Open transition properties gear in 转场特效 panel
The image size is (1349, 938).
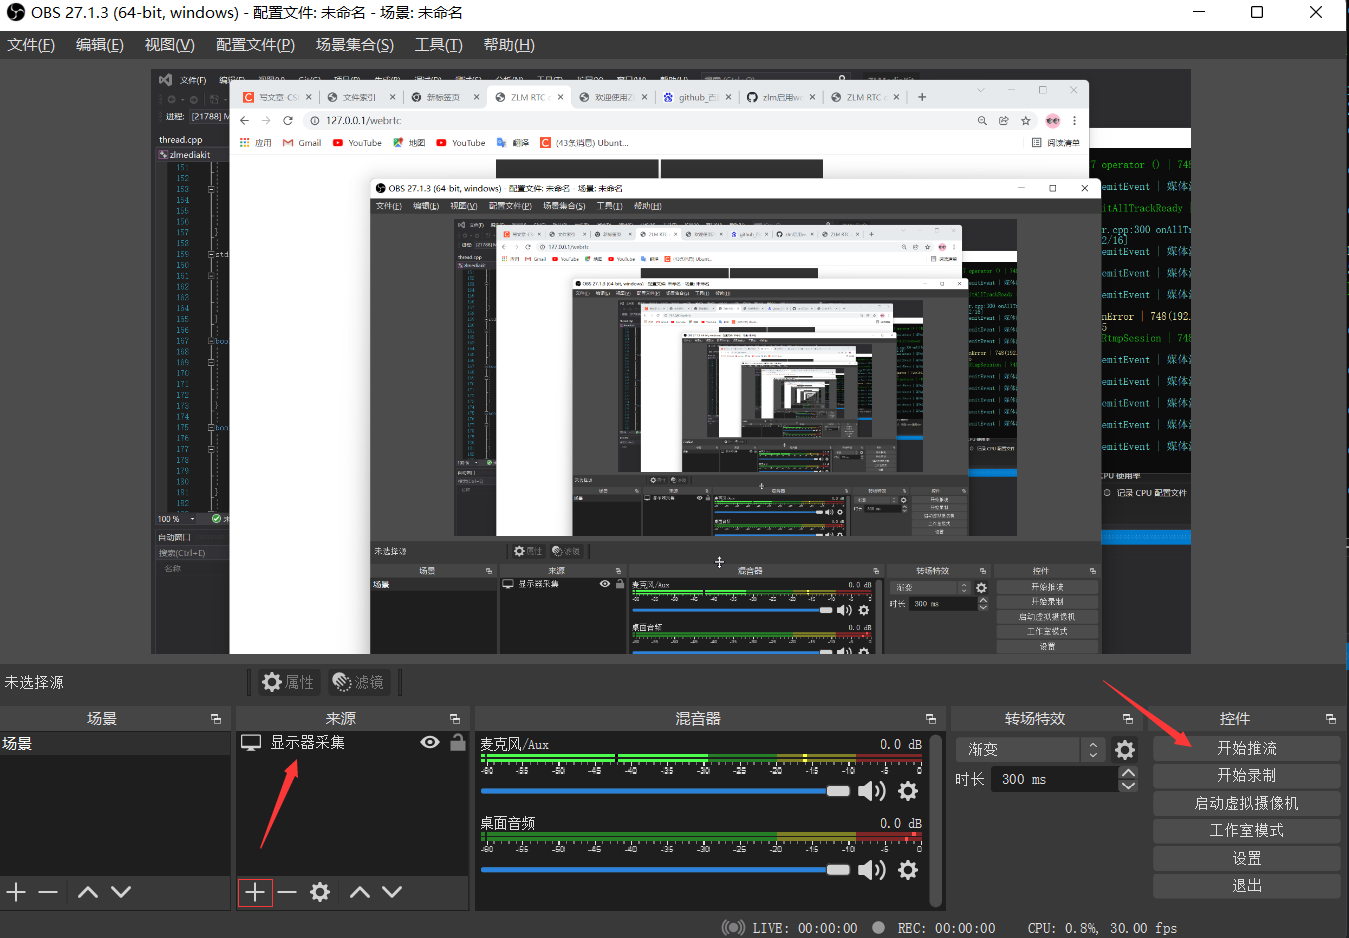click(x=1124, y=749)
